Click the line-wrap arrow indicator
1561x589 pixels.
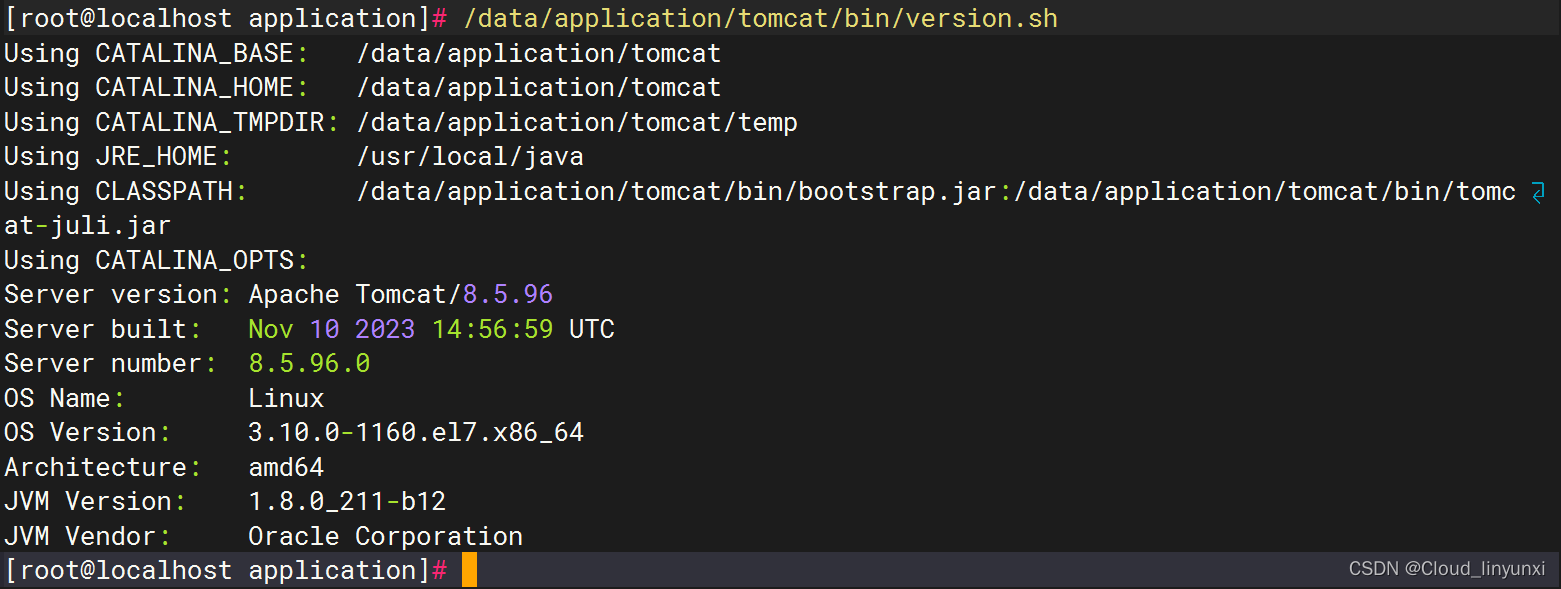pos(1538,192)
